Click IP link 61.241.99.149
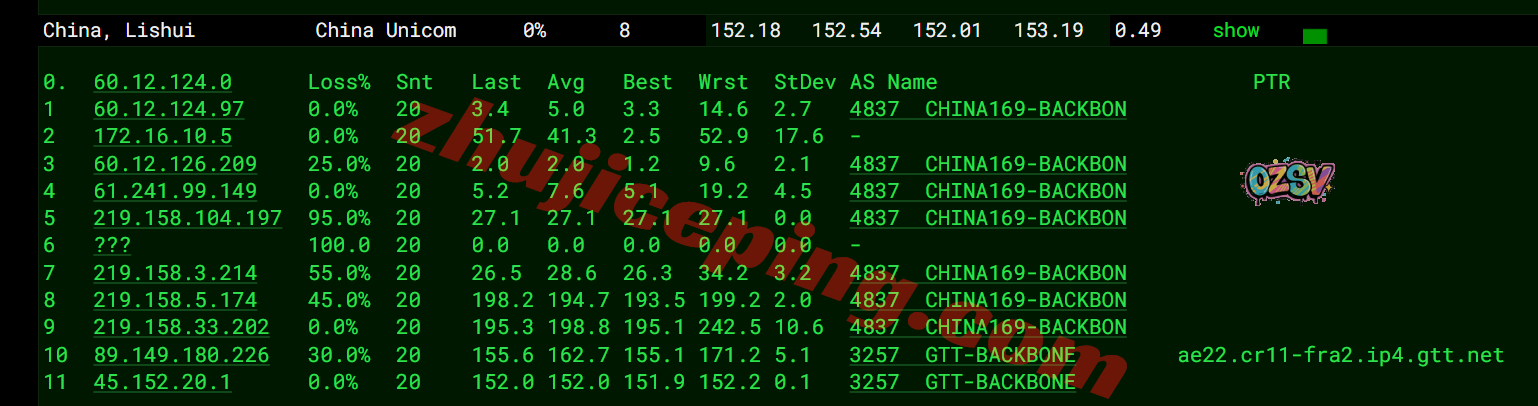 175,191
